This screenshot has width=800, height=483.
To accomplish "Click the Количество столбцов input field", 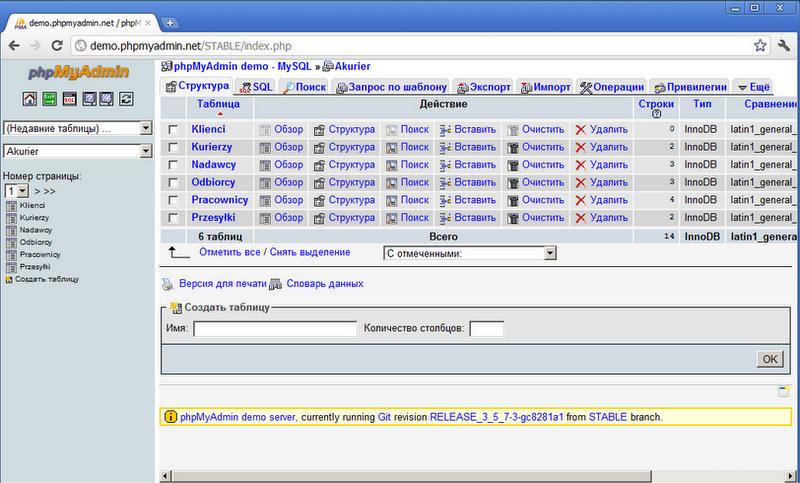I will click(x=487, y=328).
